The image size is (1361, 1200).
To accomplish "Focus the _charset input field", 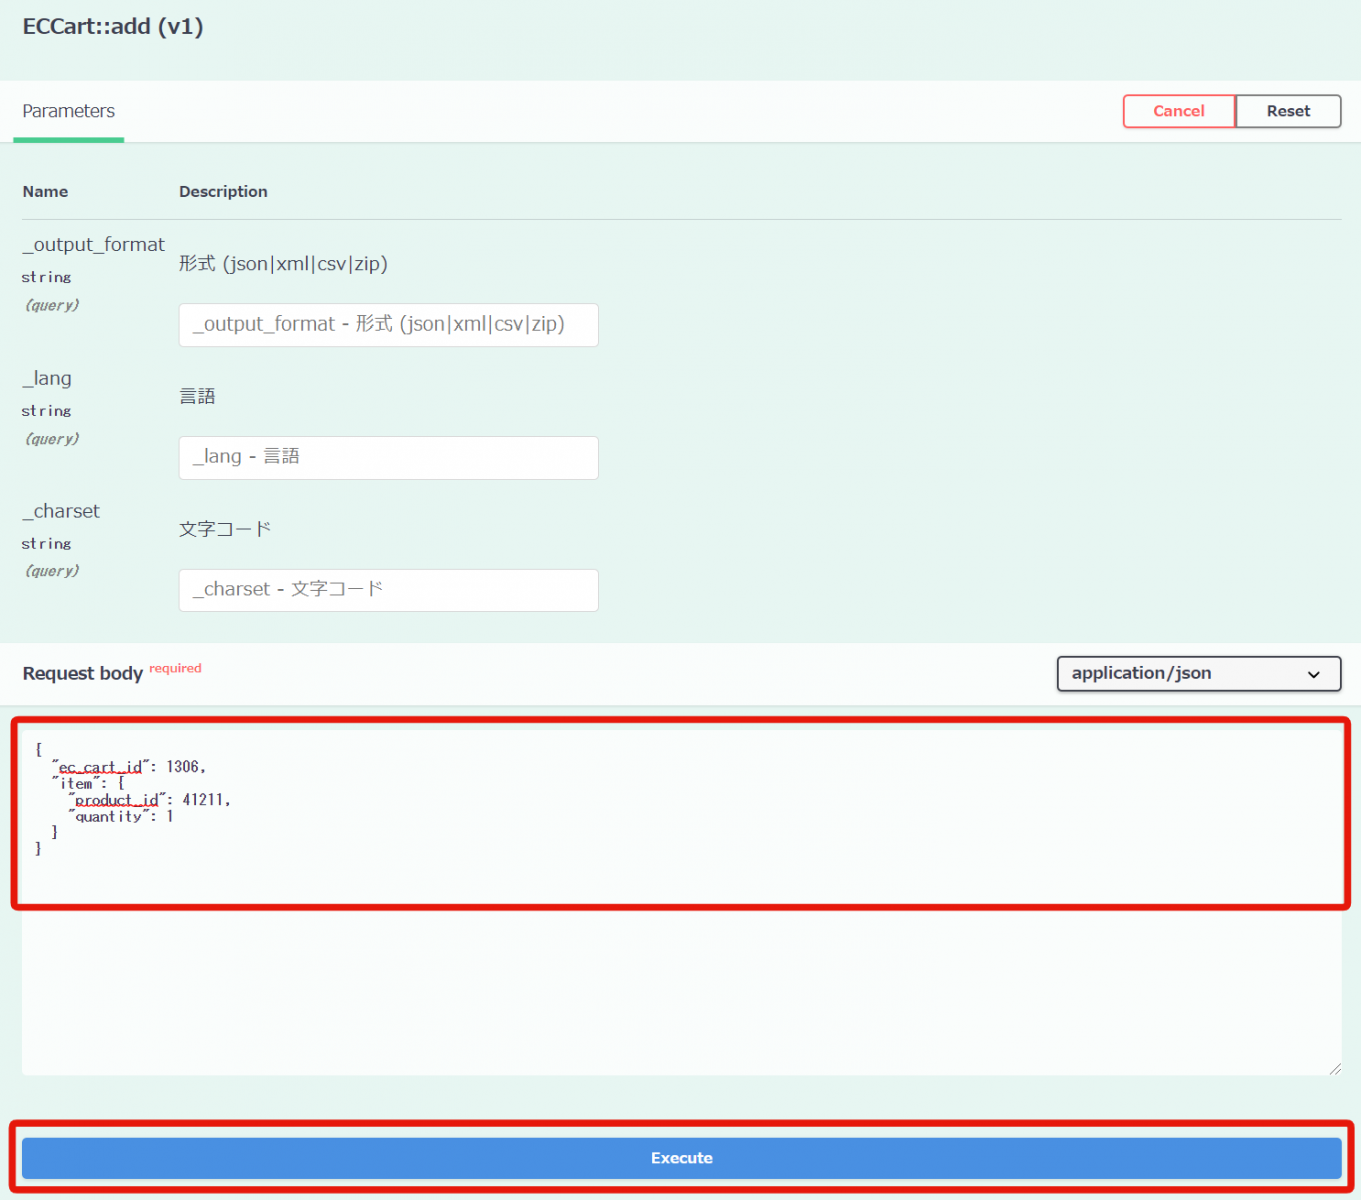I will point(388,590).
